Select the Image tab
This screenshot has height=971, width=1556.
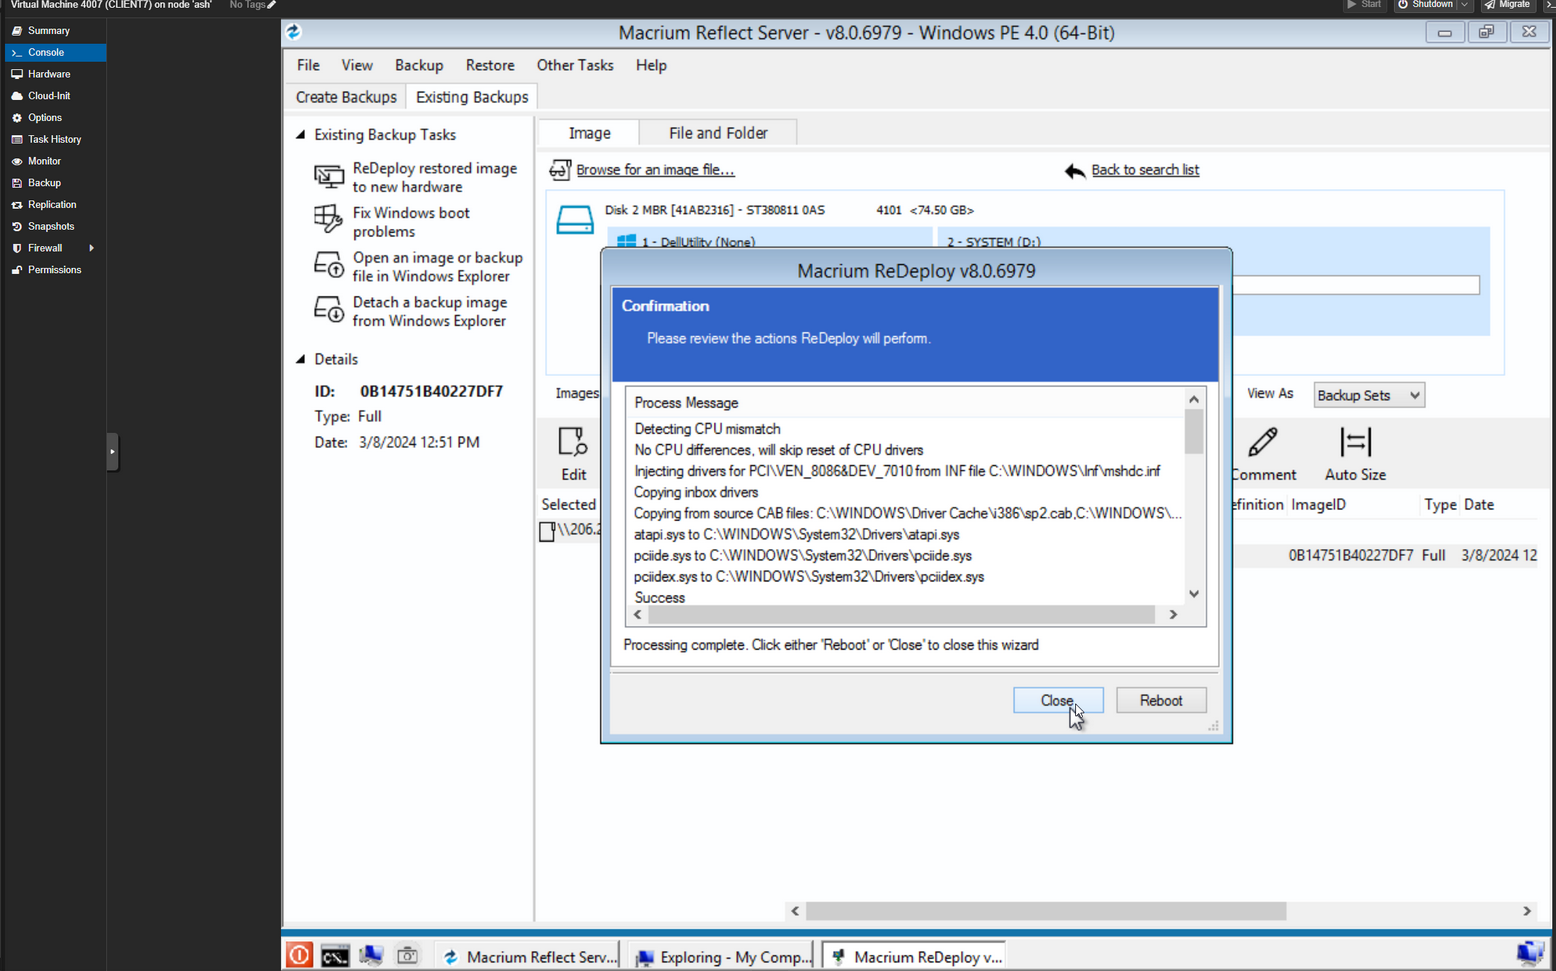(589, 133)
